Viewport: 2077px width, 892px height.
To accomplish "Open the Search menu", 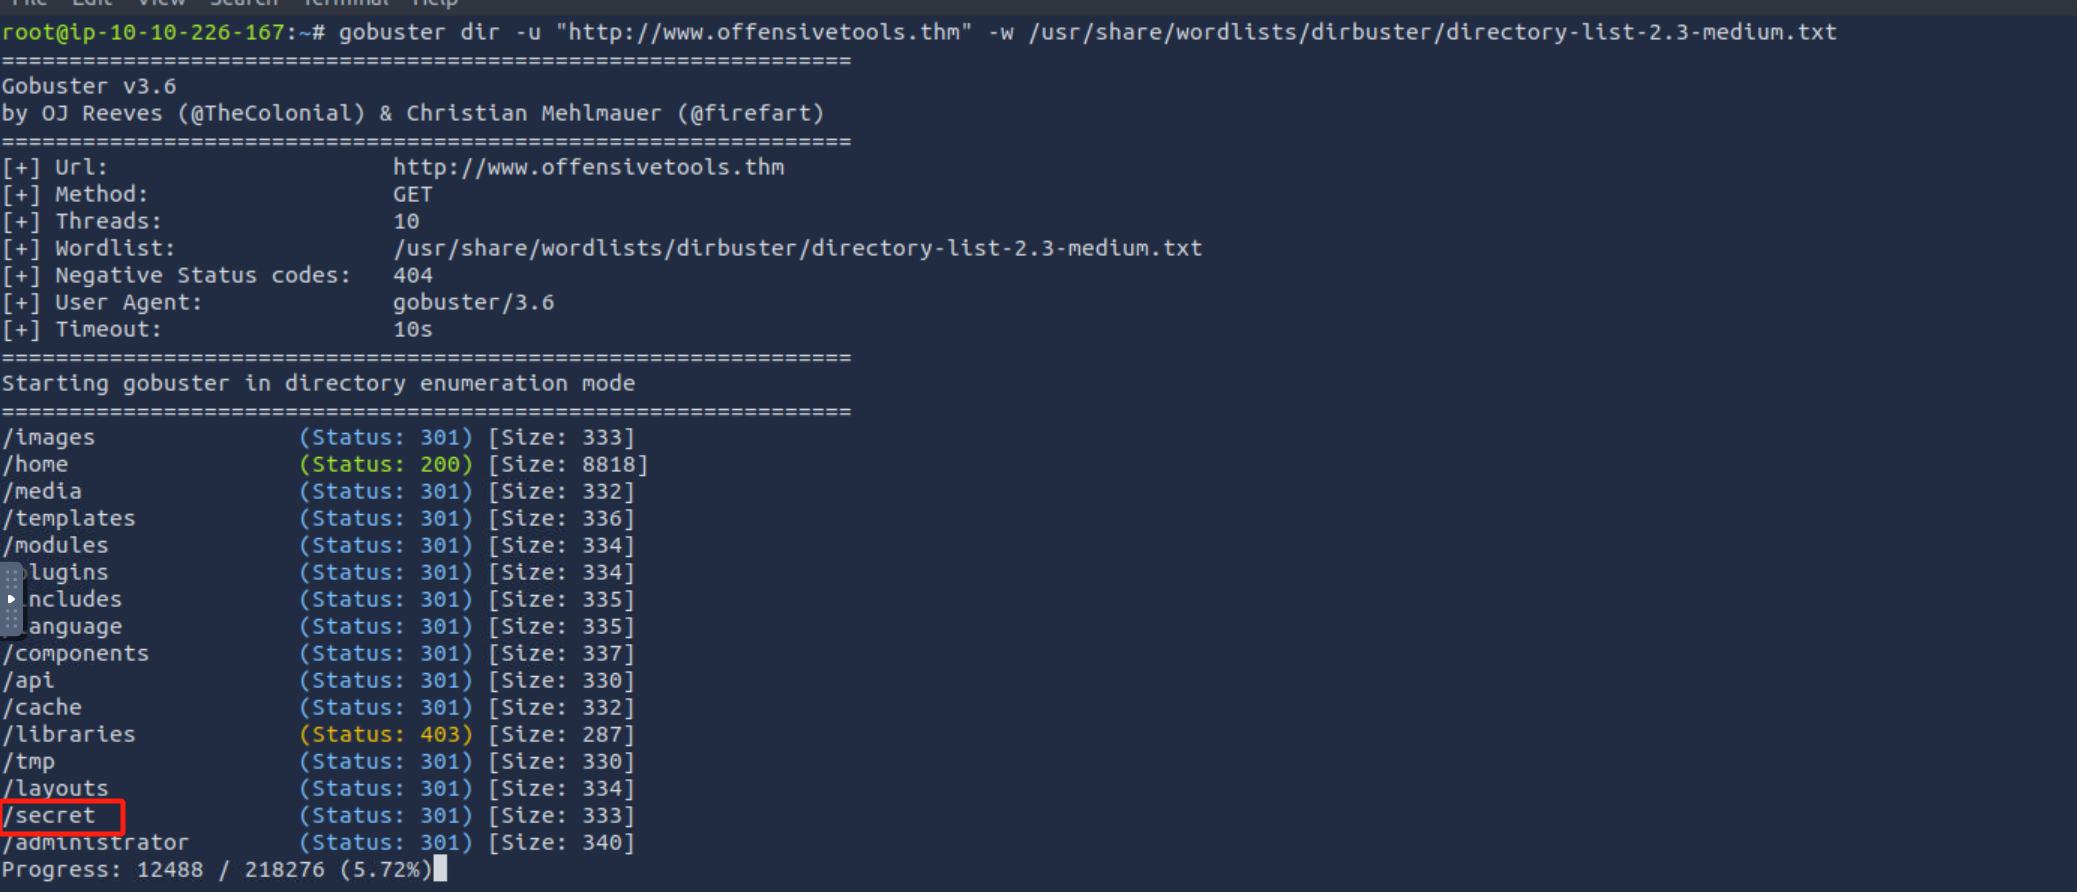I will pyautogui.click(x=243, y=3).
